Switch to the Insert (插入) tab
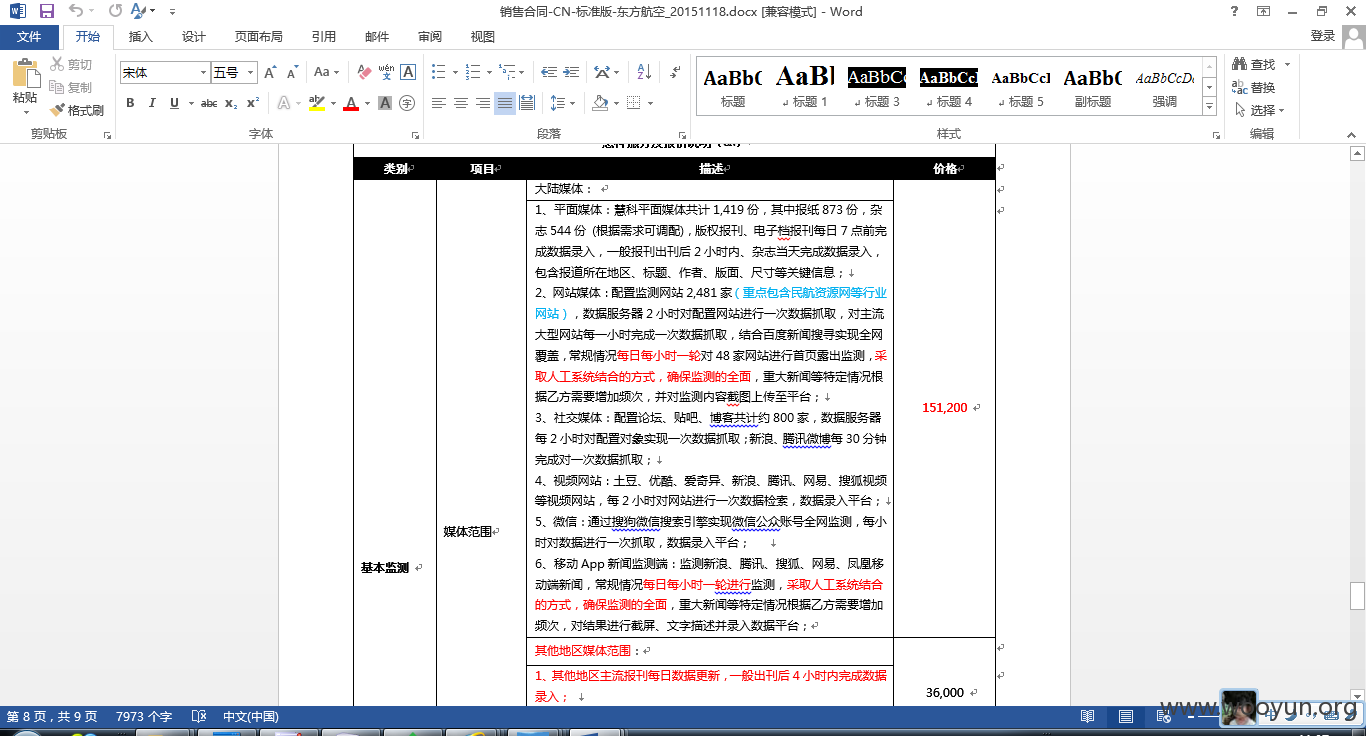Viewport: 1366px width, 736px height. [141, 37]
